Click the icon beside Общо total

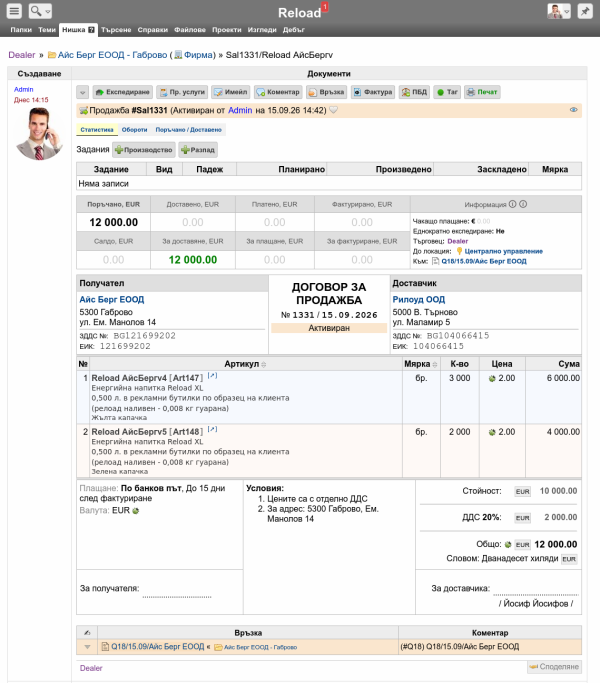click(x=508, y=544)
